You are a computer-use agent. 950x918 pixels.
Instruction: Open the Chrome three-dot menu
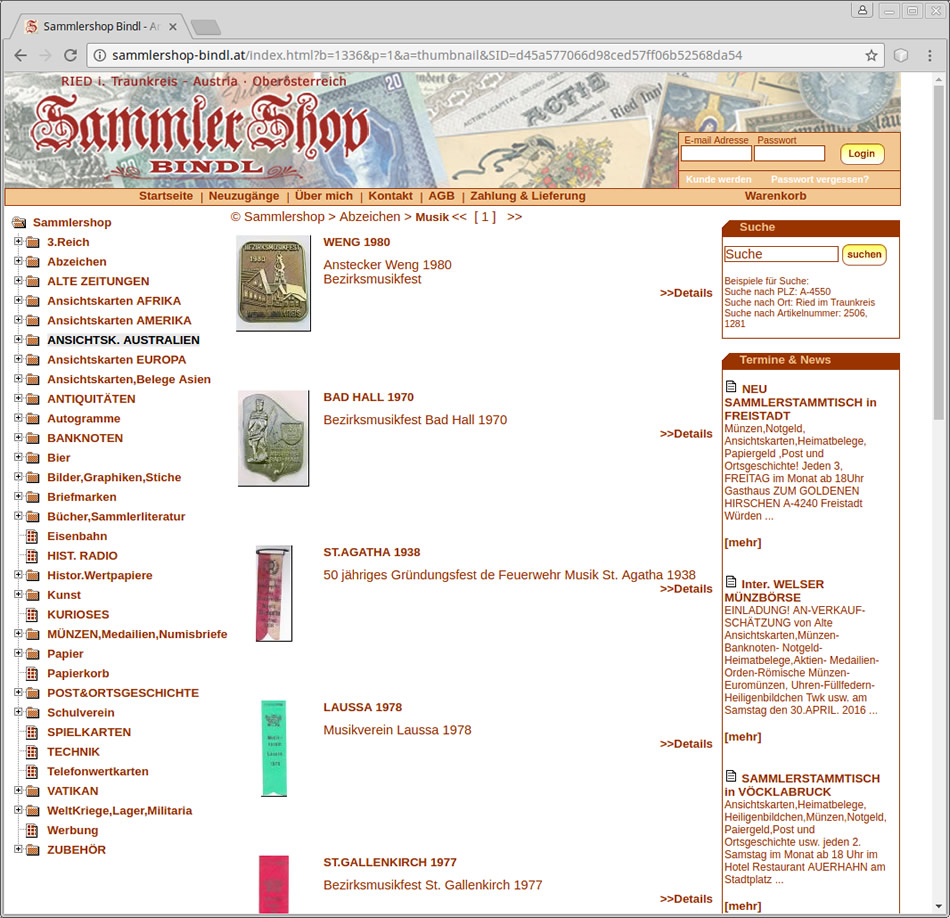coord(930,55)
